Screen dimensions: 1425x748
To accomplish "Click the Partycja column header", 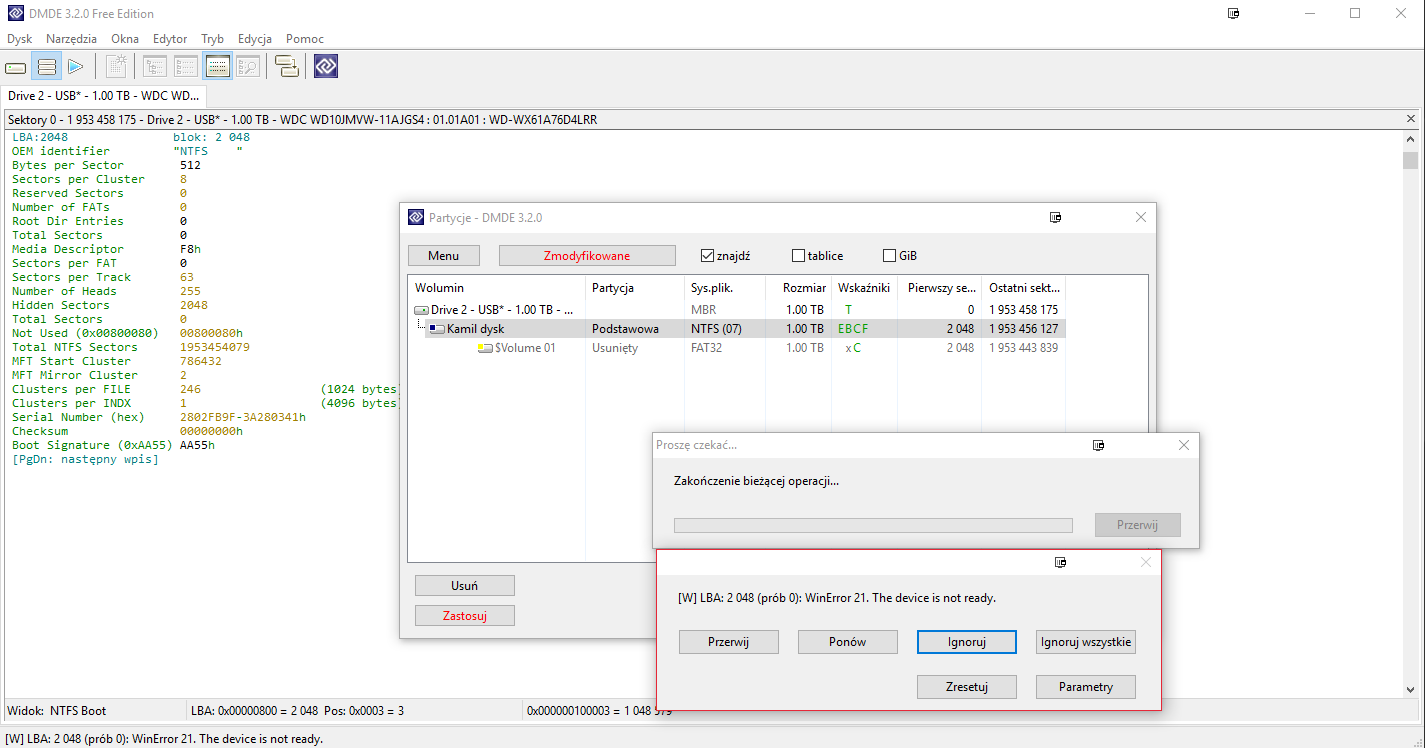I will pos(635,288).
